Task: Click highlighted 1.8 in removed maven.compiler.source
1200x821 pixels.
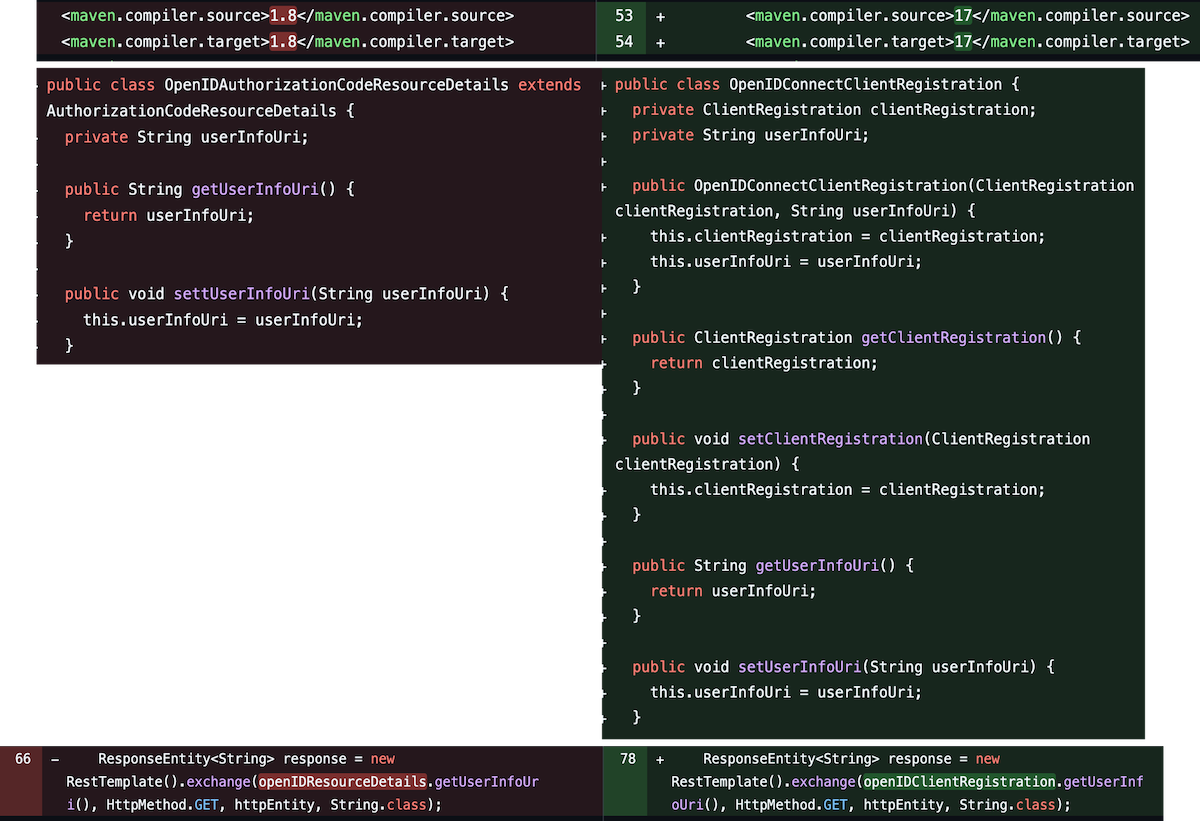Action: (x=283, y=16)
